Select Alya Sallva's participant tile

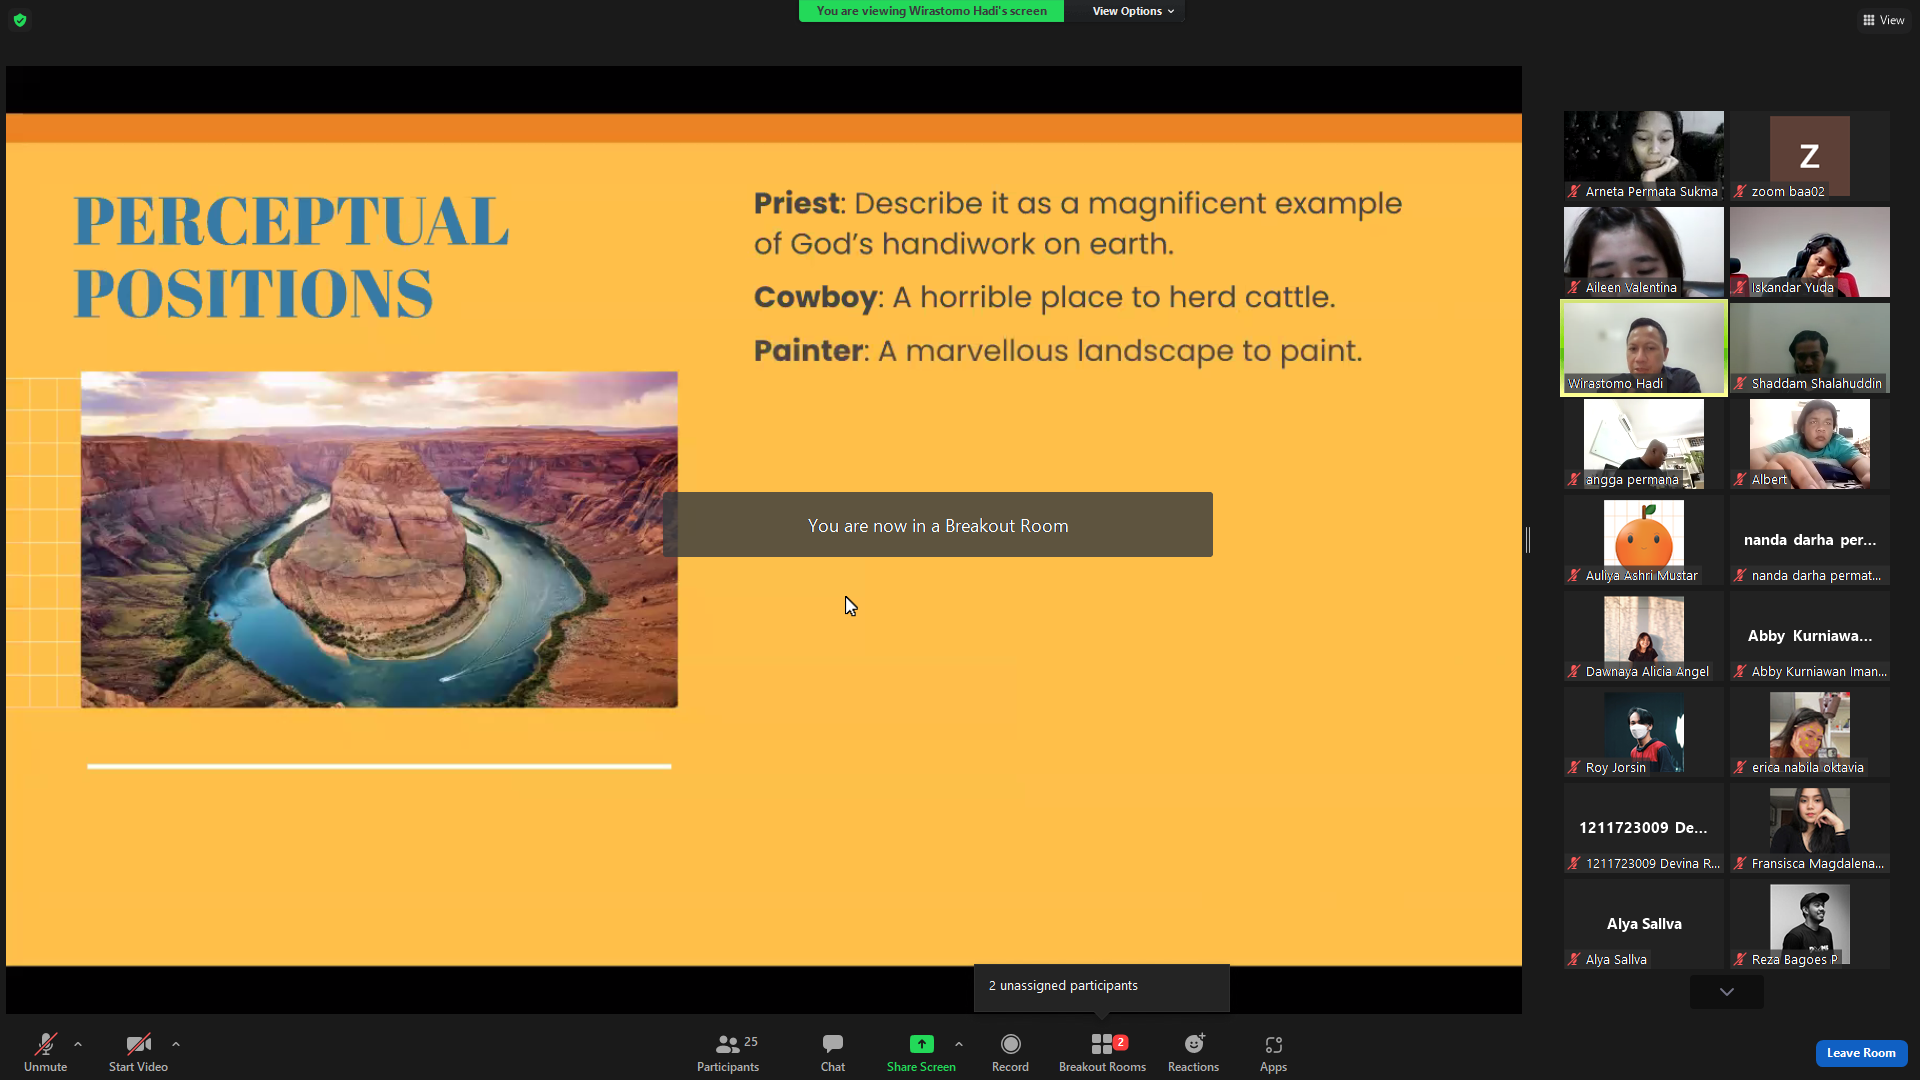point(1644,924)
